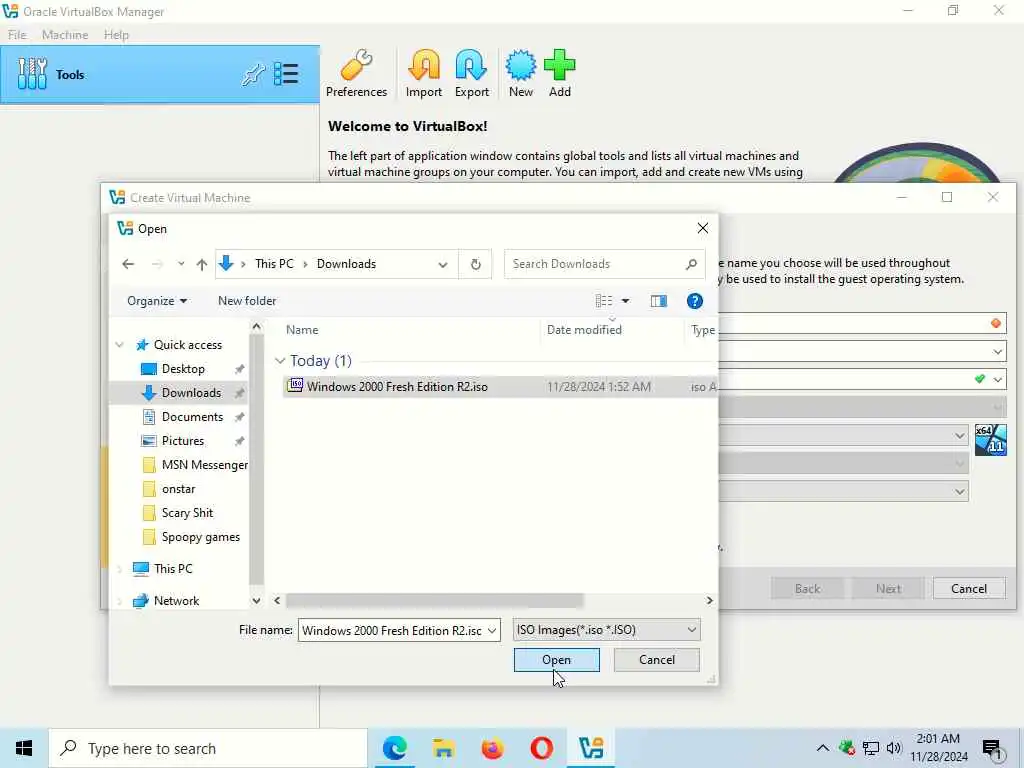Cancel the Open file dialog
This screenshot has height=768, width=1024.
[x=656, y=660]
